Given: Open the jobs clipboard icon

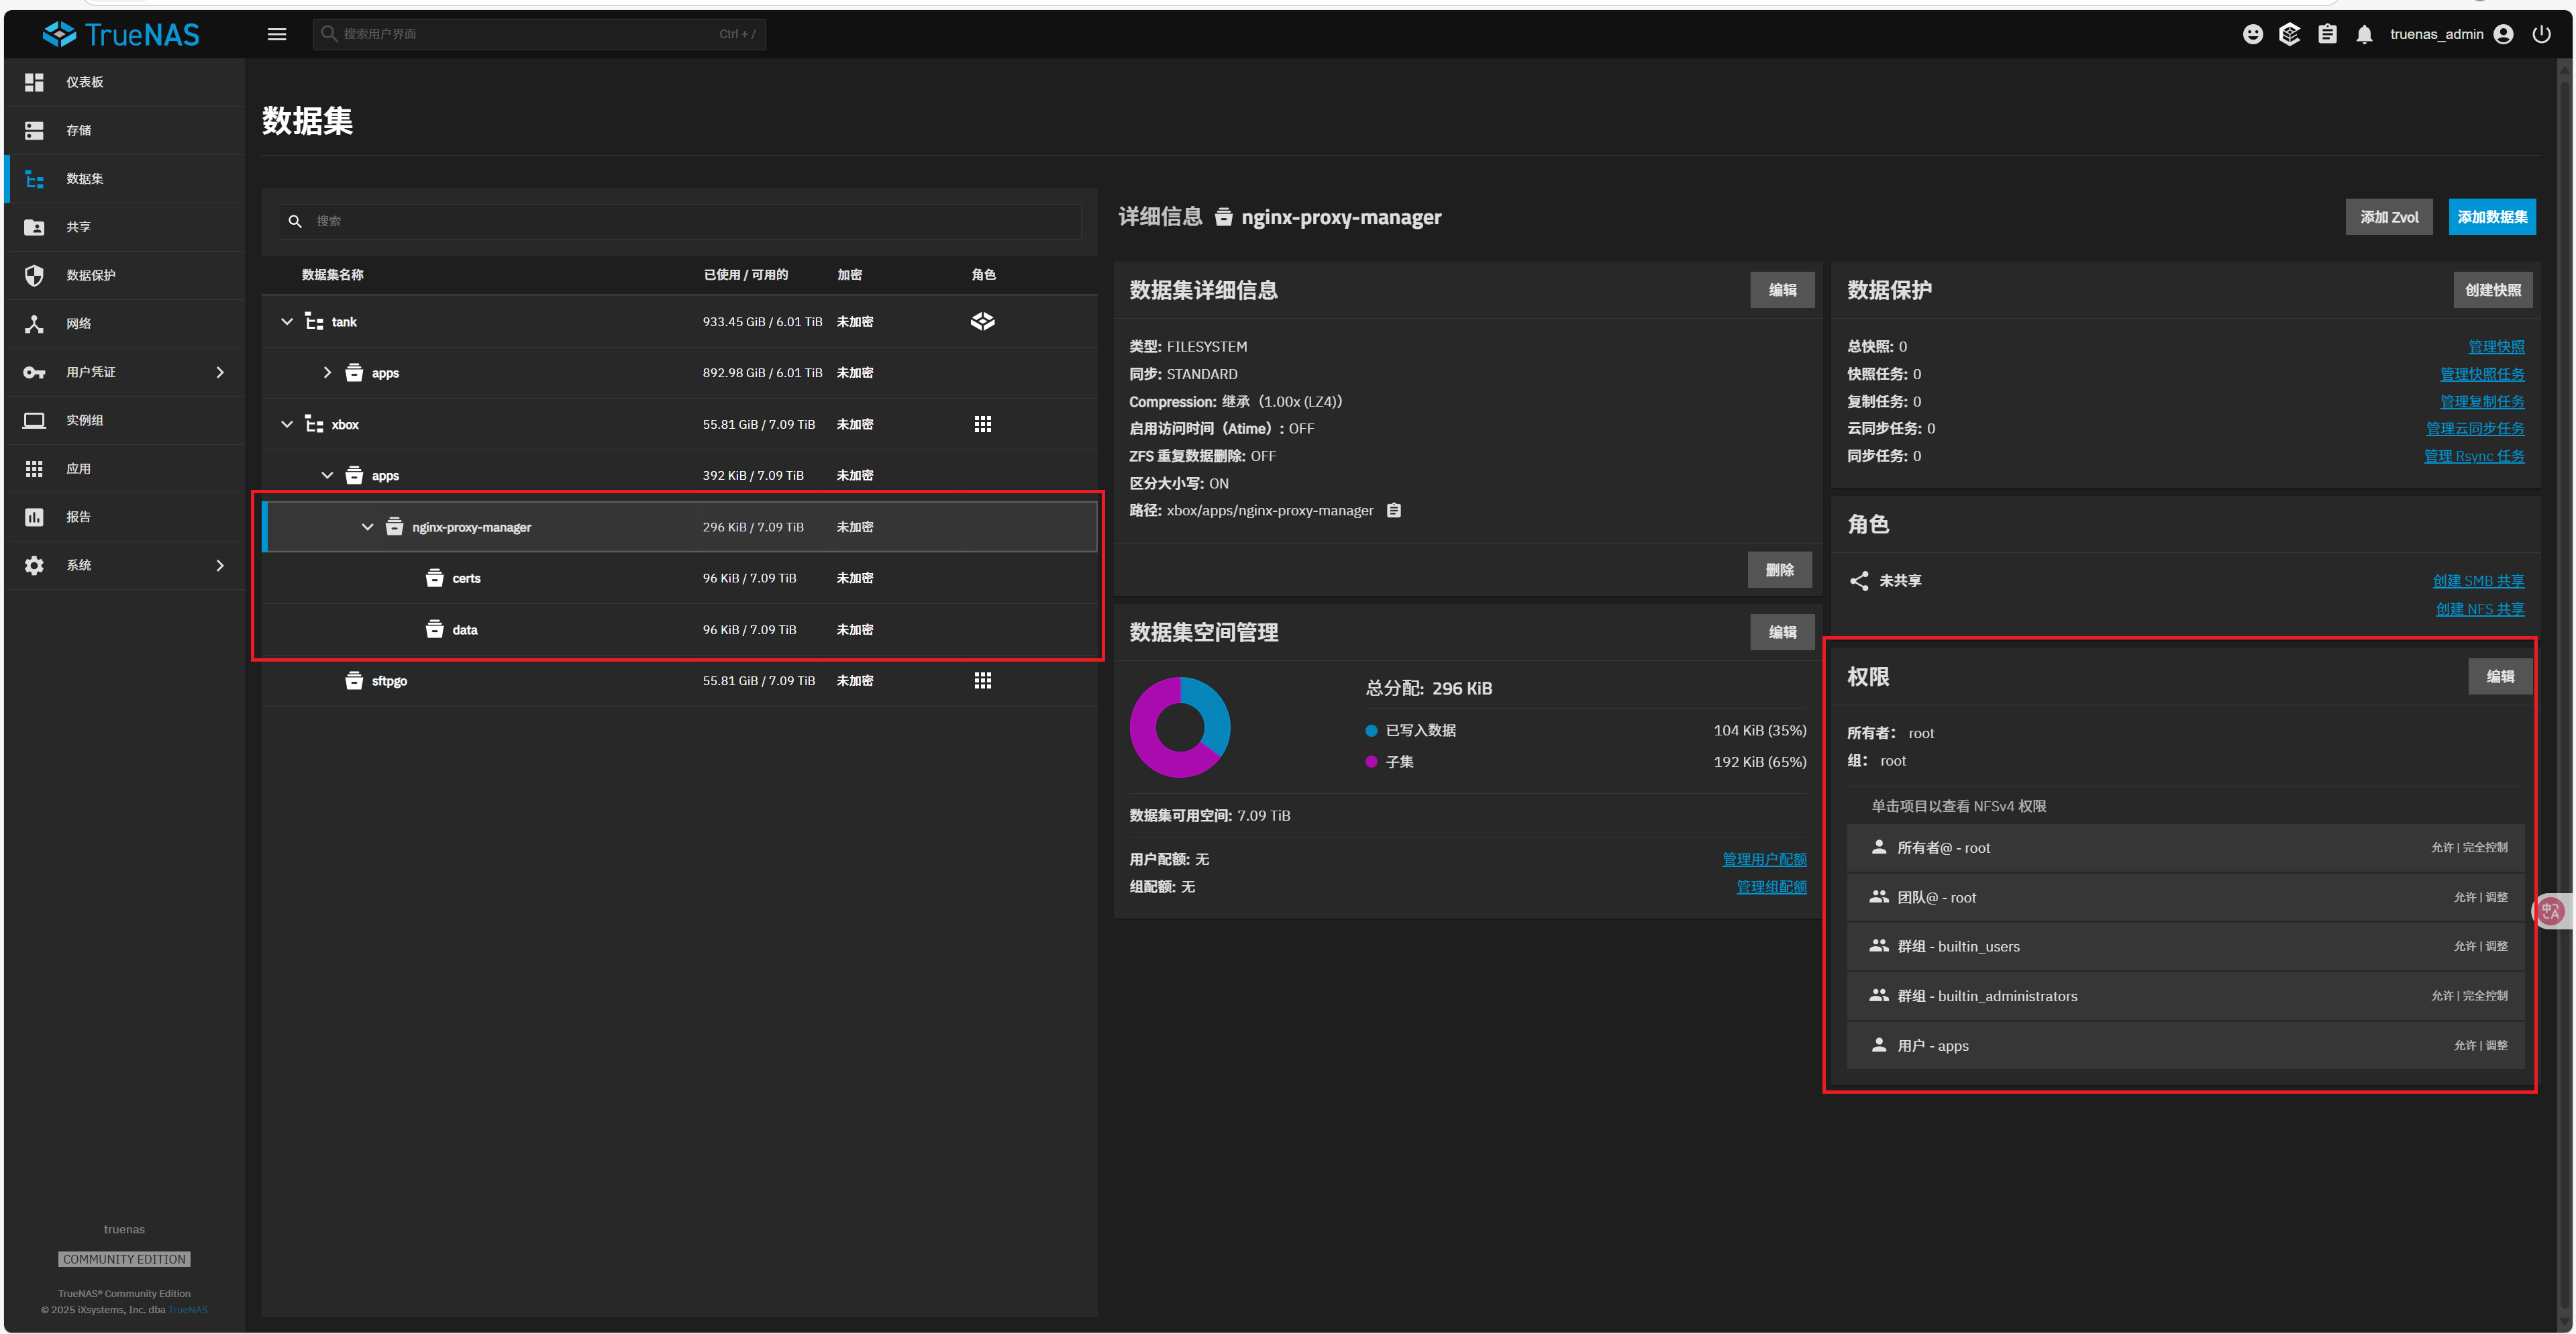Looking at the screenshot, I should point(2327,33).
